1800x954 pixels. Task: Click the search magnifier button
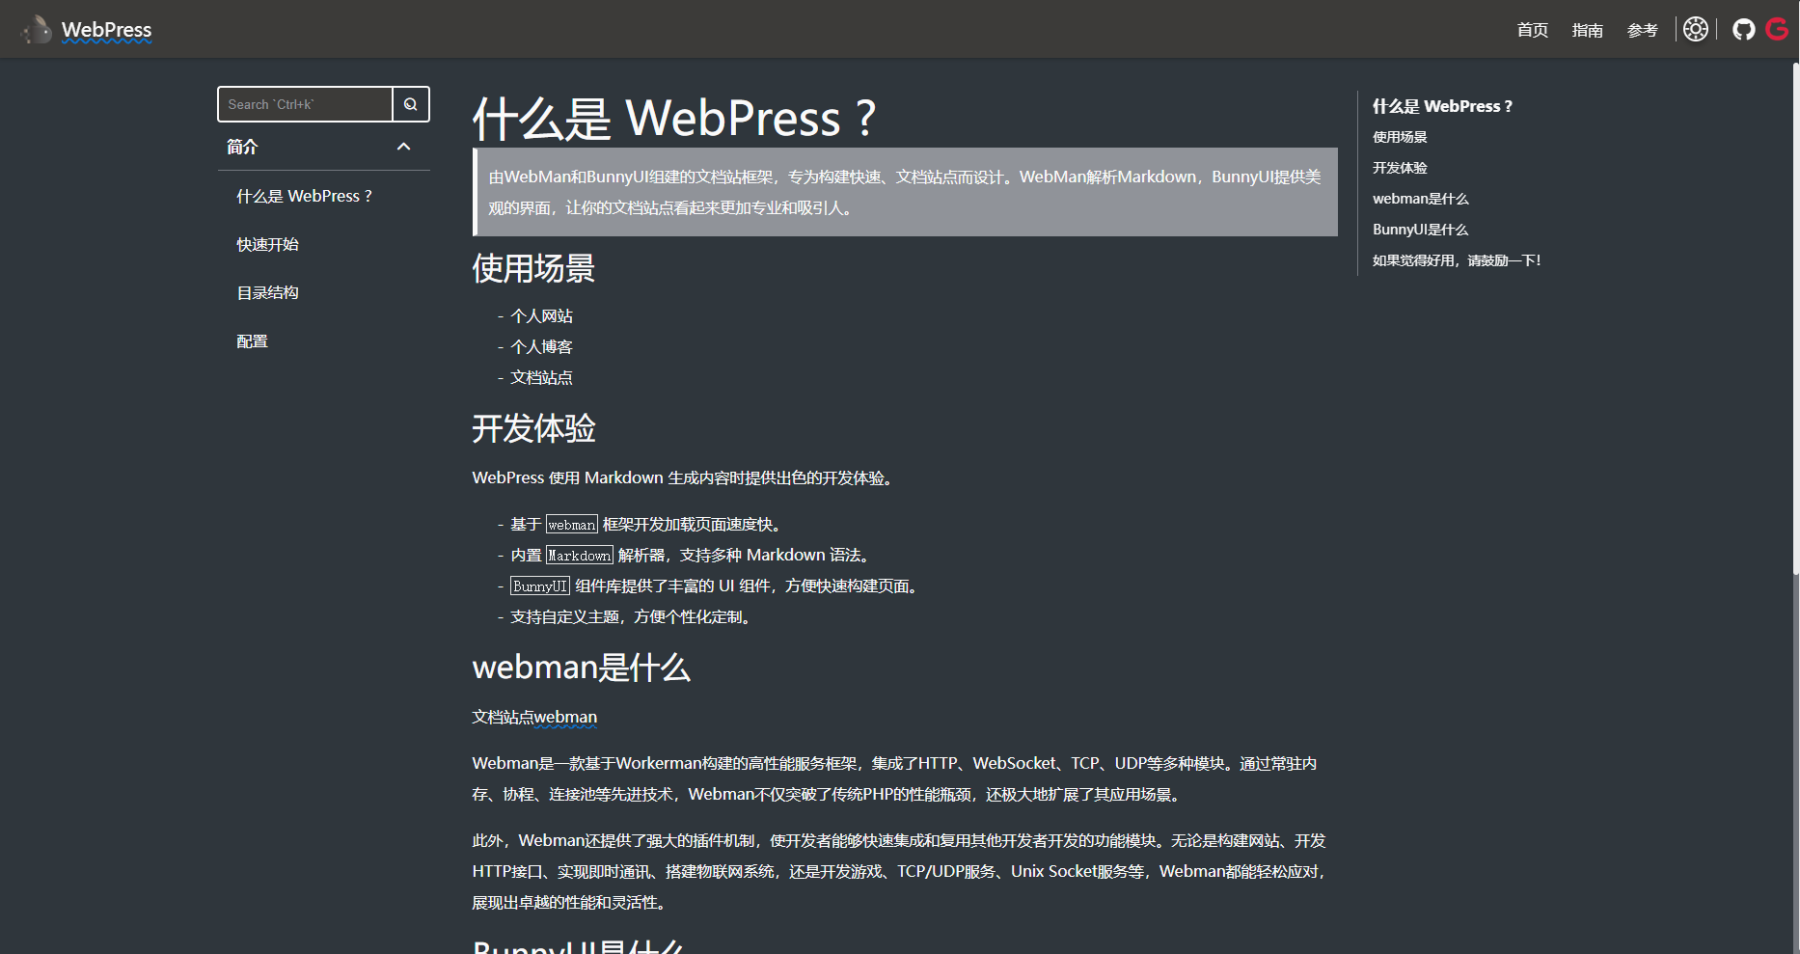tap(411, 104)
